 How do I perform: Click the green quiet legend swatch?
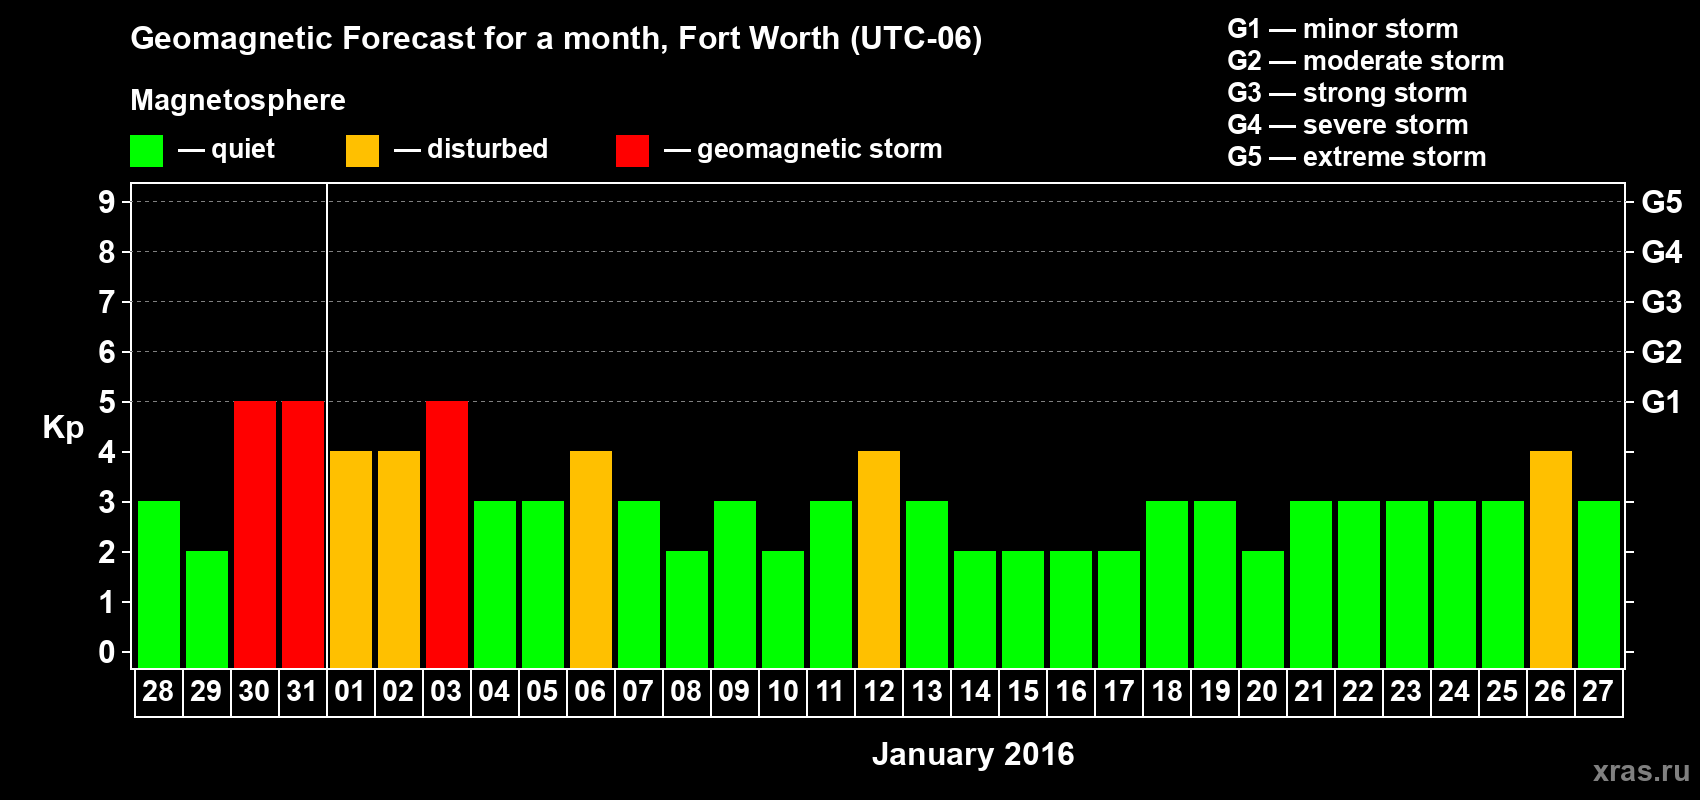(146, 151)
